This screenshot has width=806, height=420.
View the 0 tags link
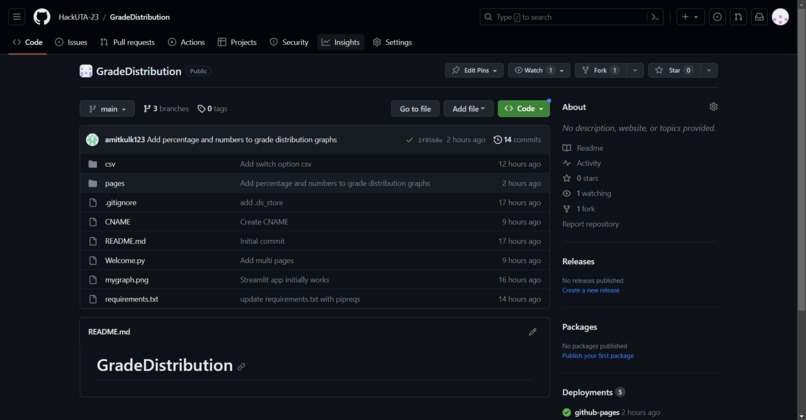tap(212, 108)
